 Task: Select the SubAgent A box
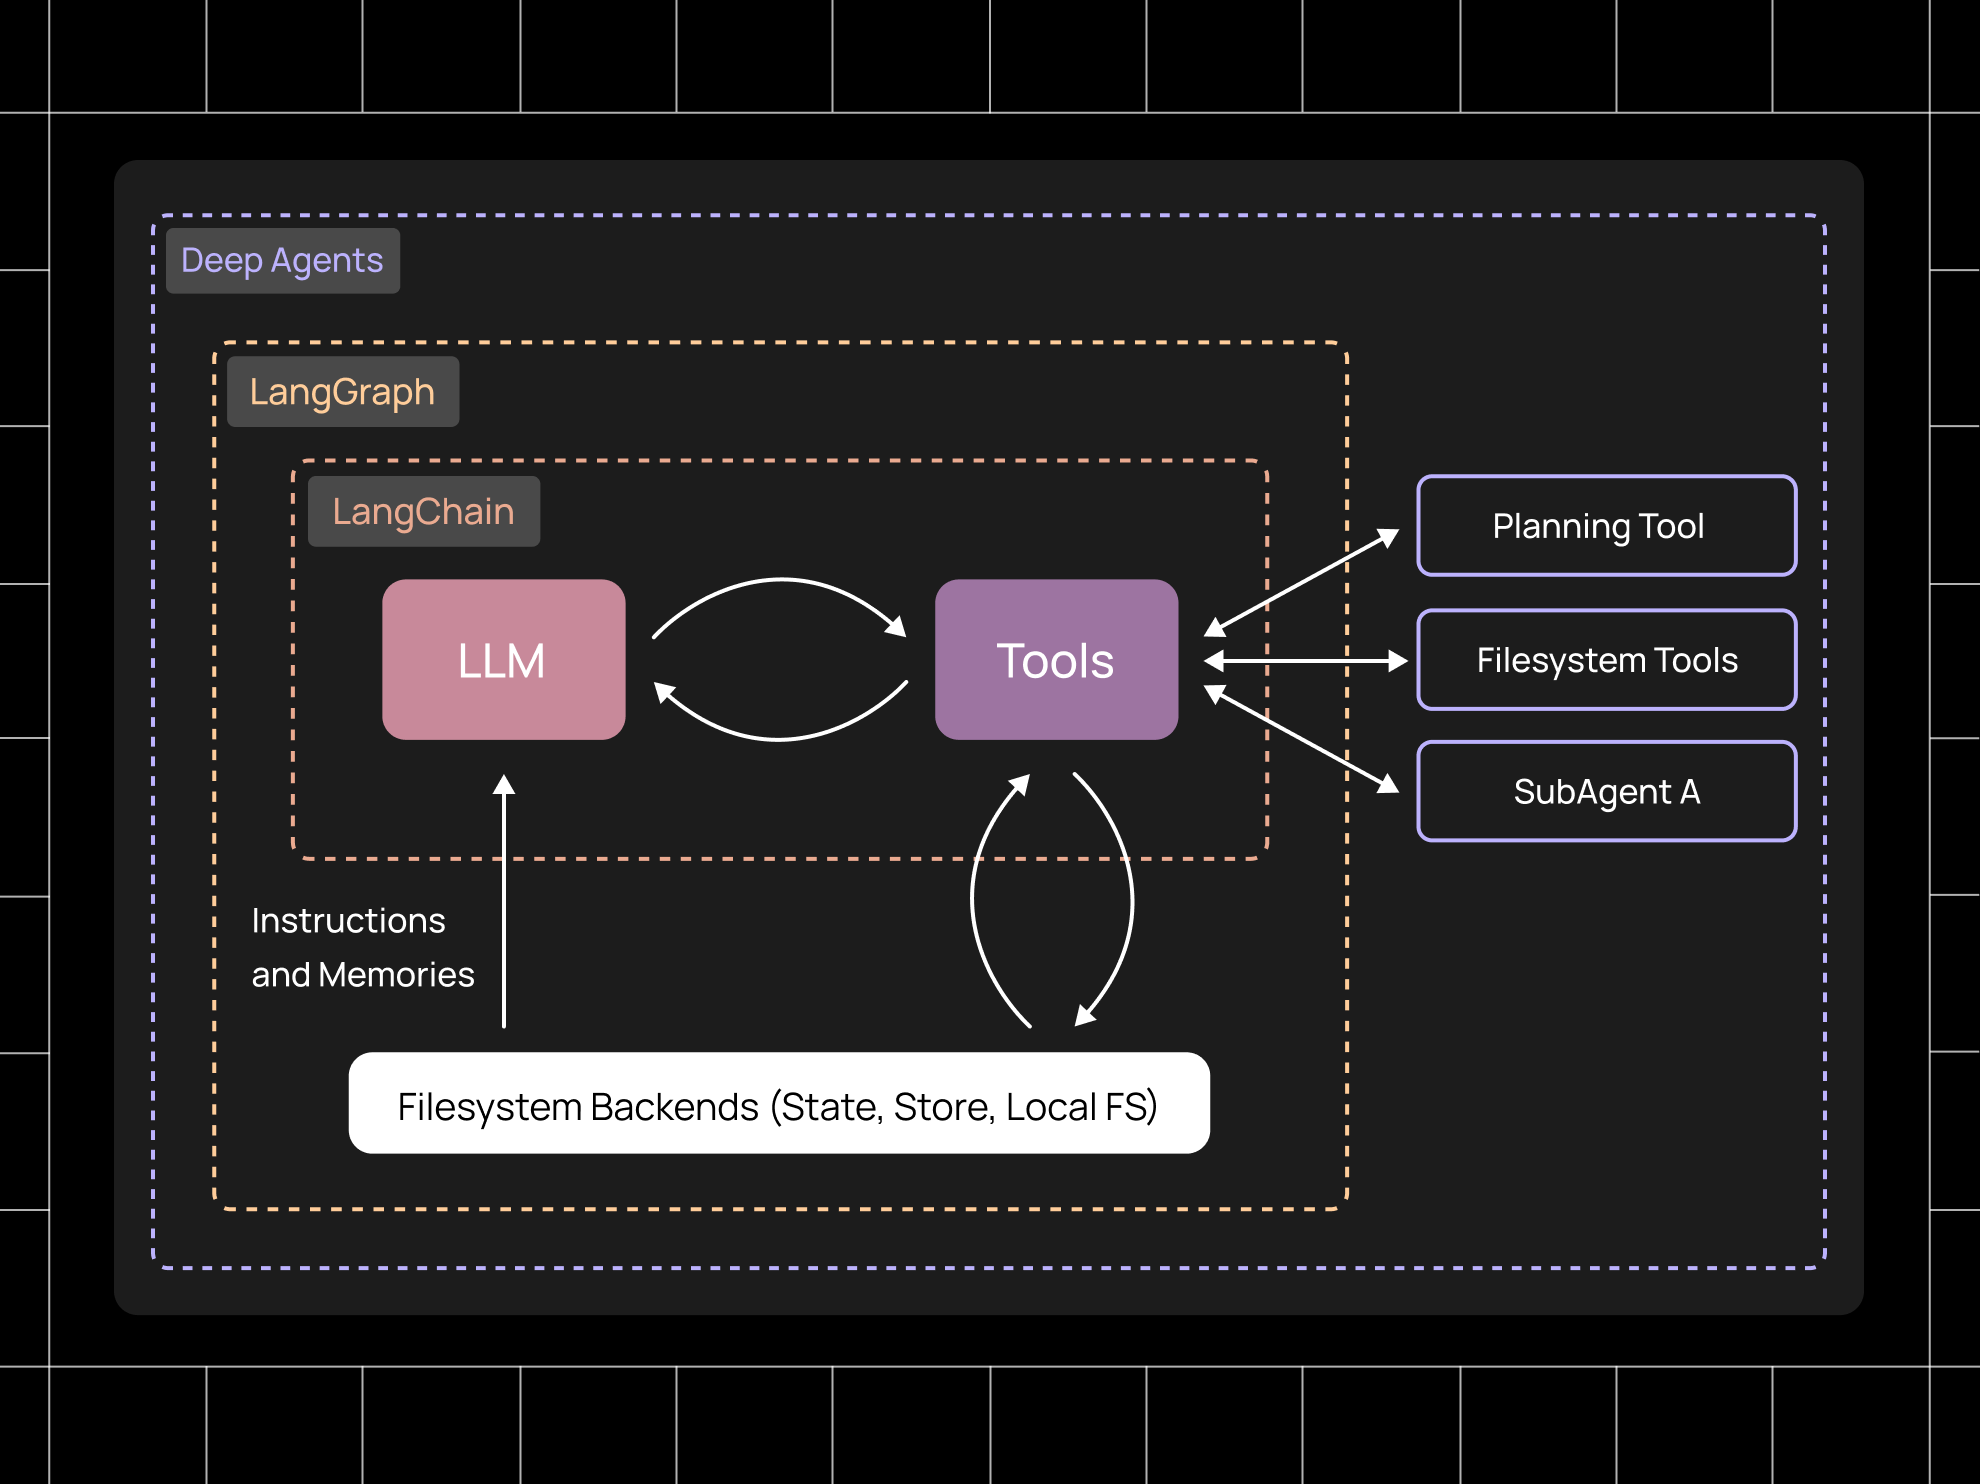(1606, 792)
